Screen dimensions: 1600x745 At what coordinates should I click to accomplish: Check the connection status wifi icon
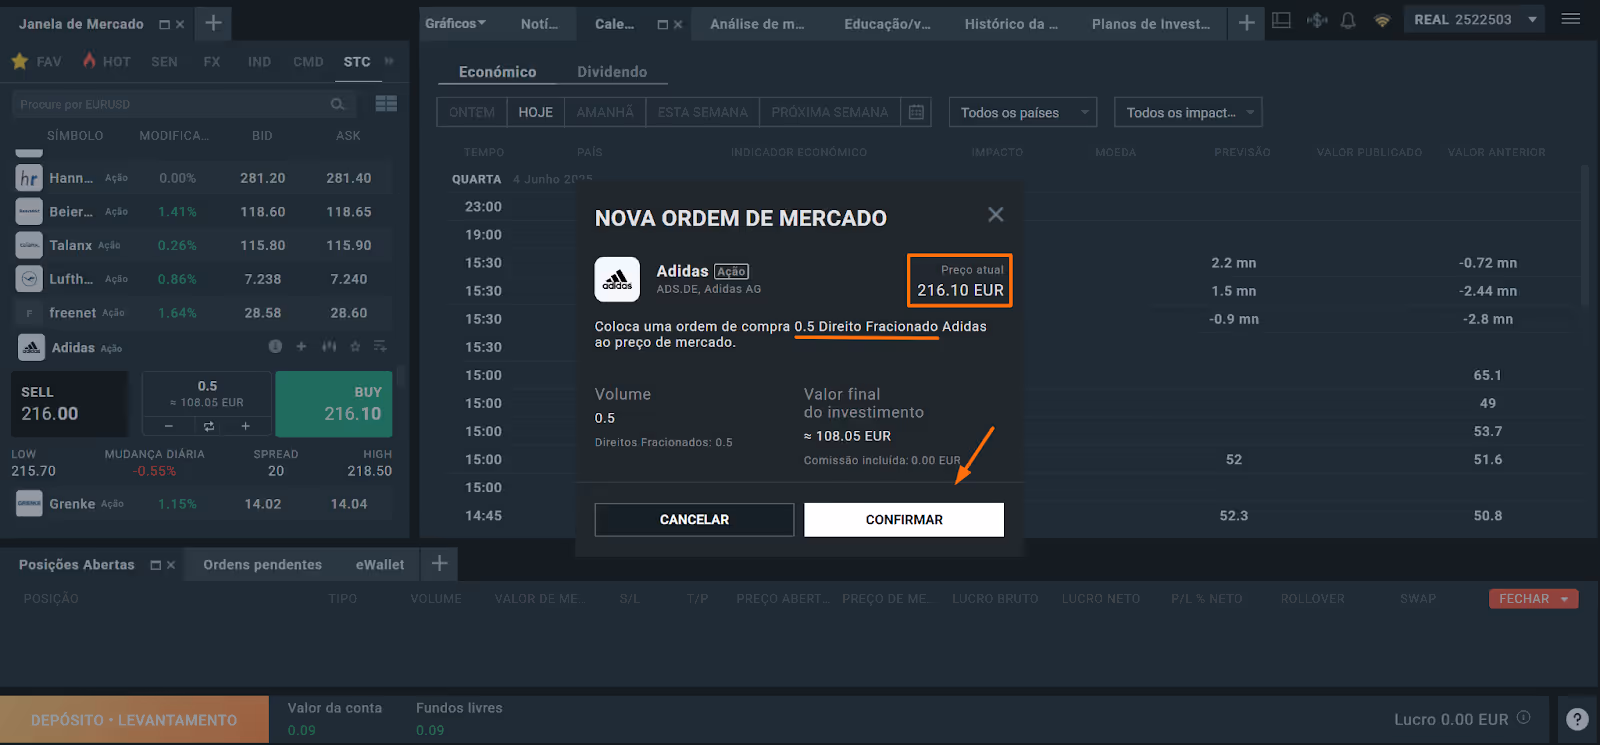[1382, 20]
